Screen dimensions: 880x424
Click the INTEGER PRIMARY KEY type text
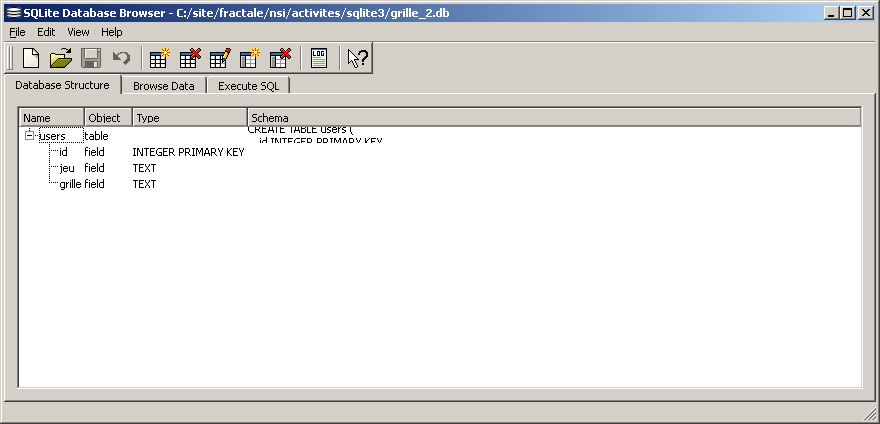[x=188, y=152]
